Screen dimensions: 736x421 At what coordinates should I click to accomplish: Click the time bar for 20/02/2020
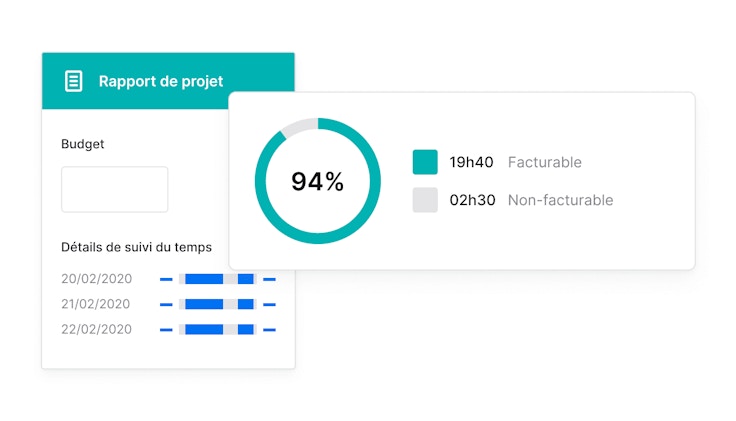(x=217, y=279)
